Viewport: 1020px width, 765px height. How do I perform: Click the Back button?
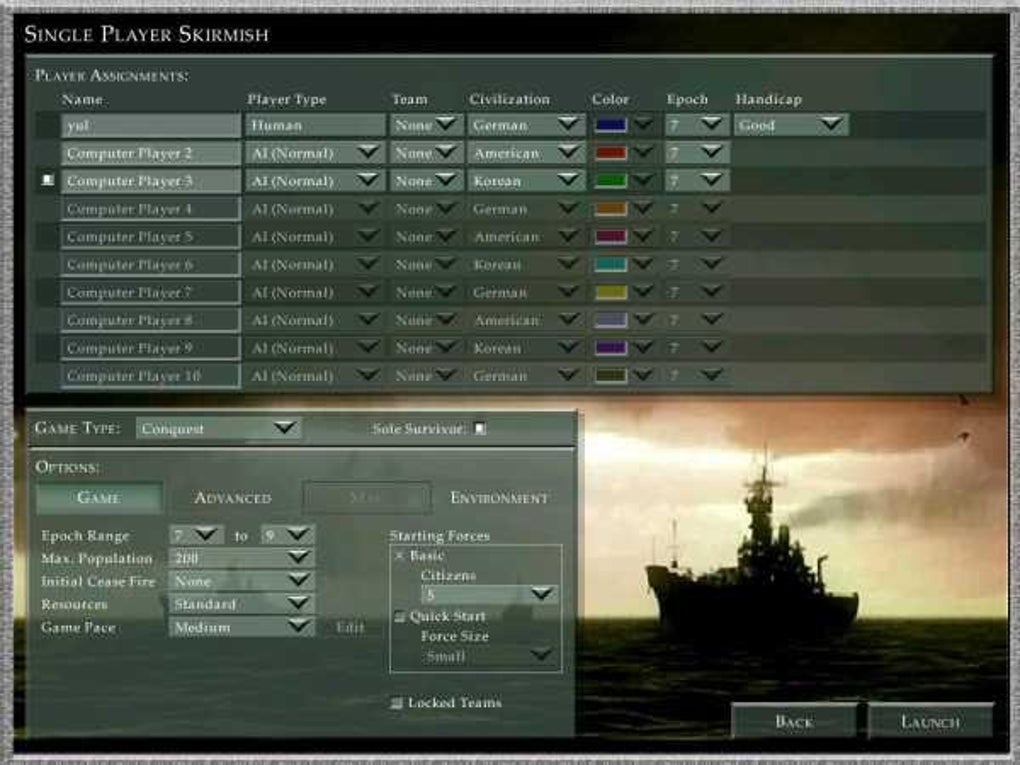coord(794,721)
